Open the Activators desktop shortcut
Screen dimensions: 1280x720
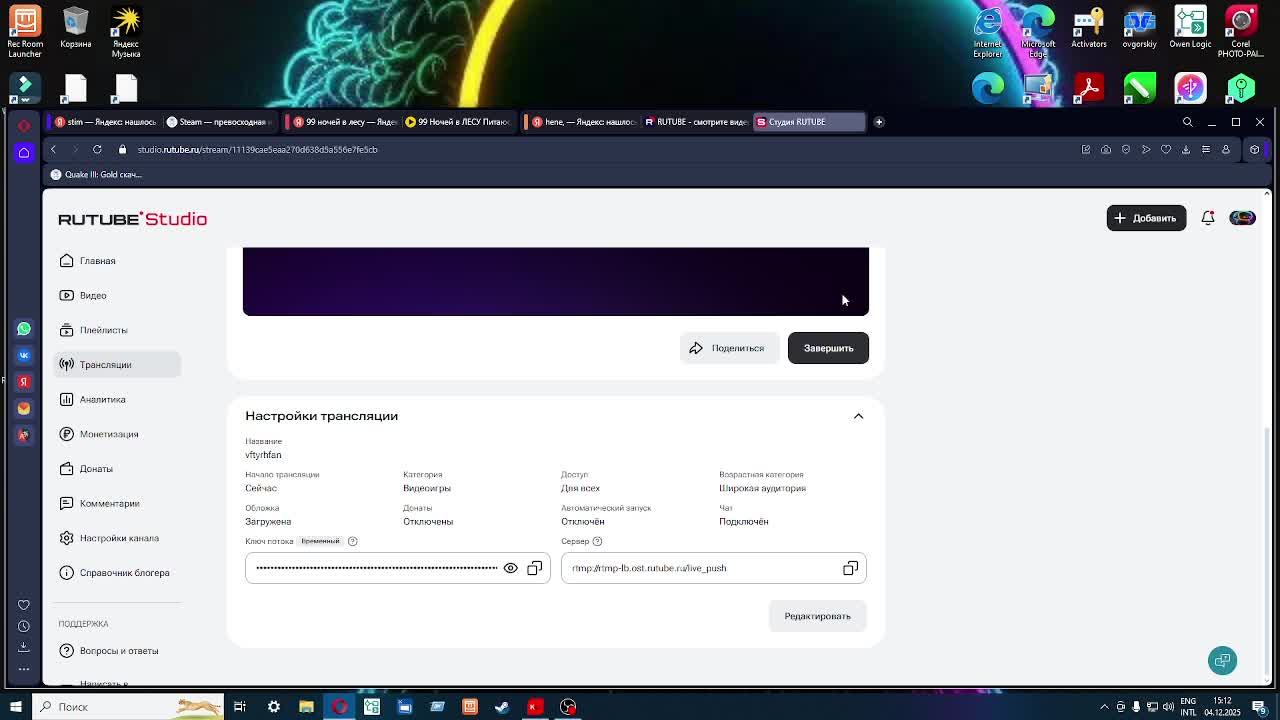(x=1089, y=28)
